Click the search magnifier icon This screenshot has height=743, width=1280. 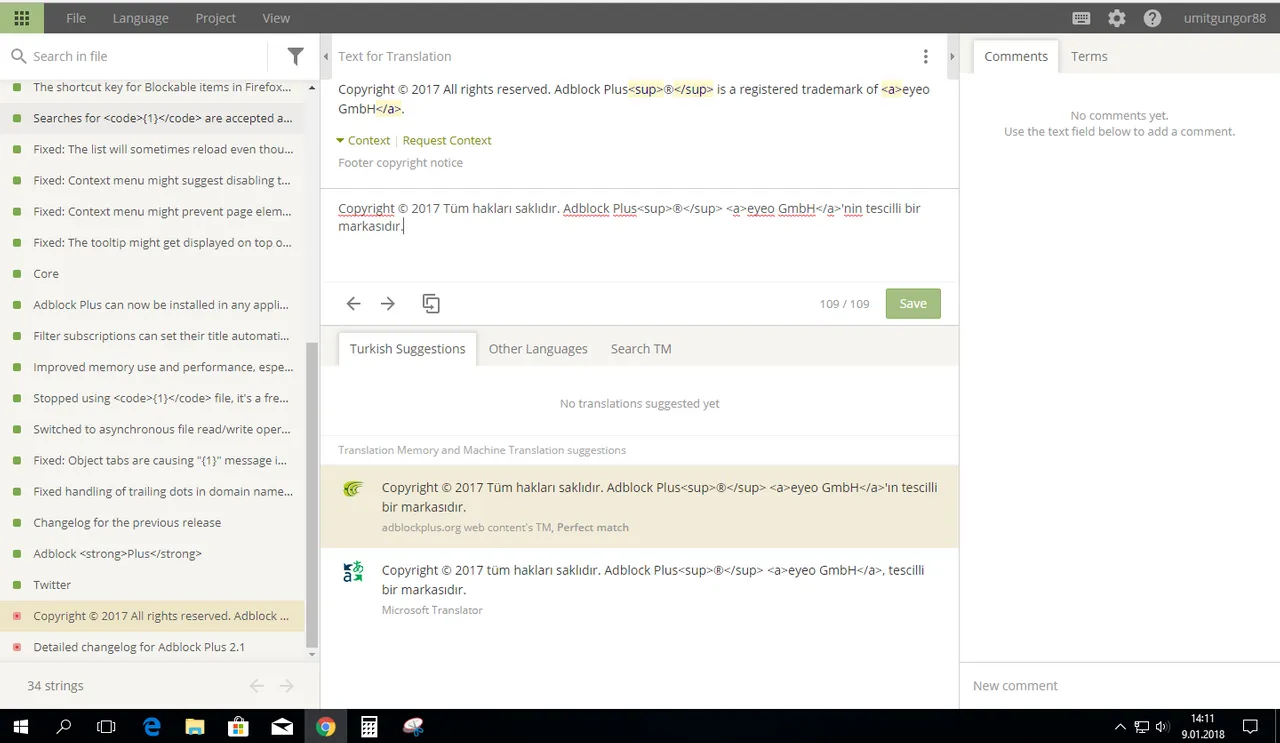(18, 56)
